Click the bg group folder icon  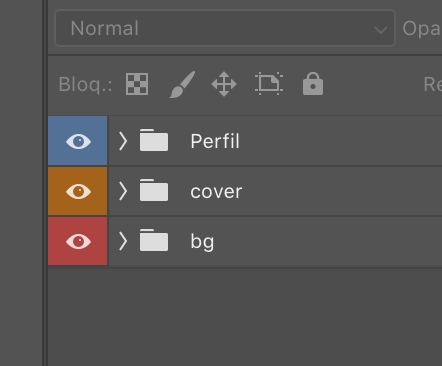pos(154,240)
